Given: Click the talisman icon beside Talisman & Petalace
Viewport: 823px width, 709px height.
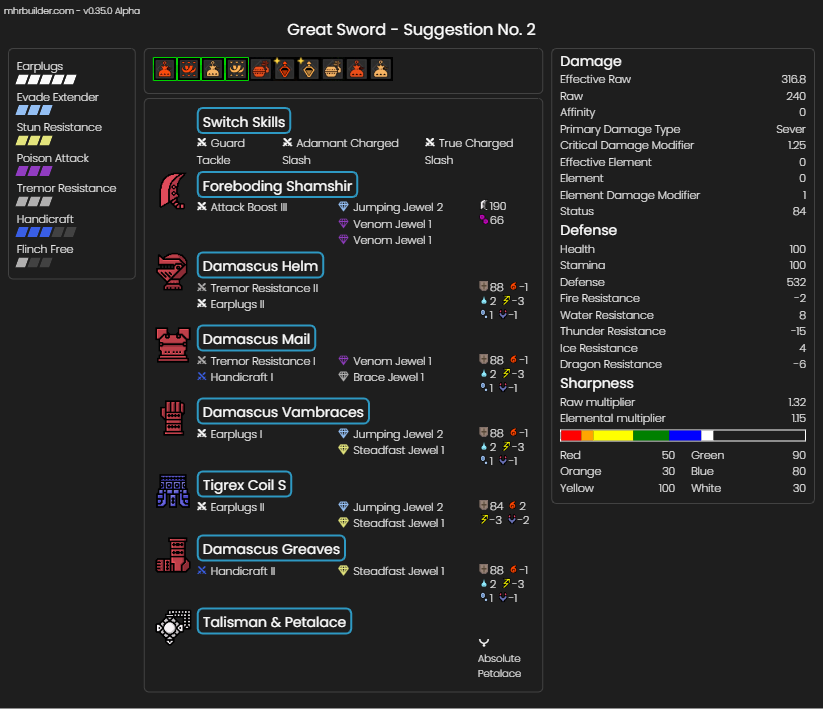Looking at the screenshot, I should 173,627.
